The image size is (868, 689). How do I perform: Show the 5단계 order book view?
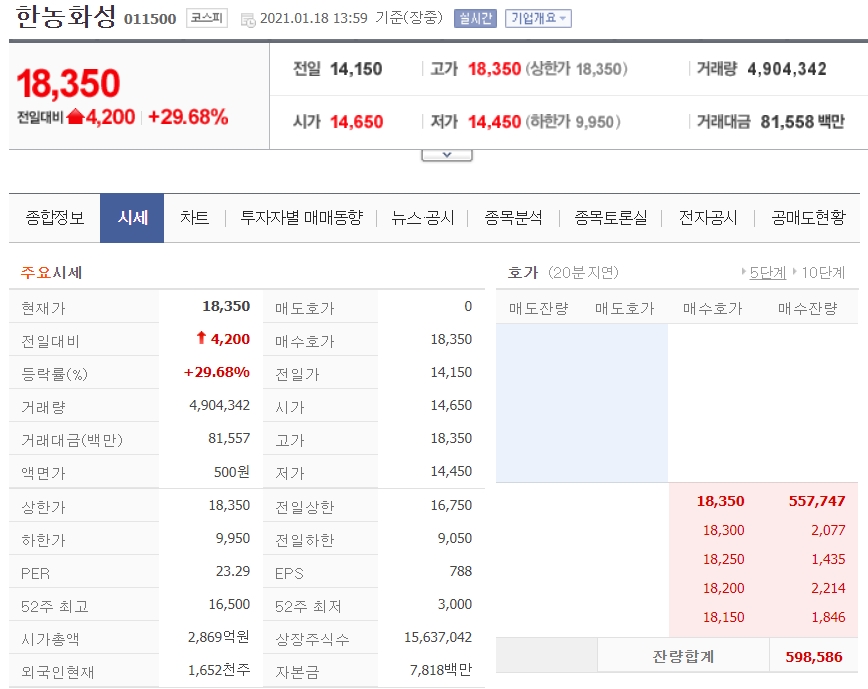767,272
